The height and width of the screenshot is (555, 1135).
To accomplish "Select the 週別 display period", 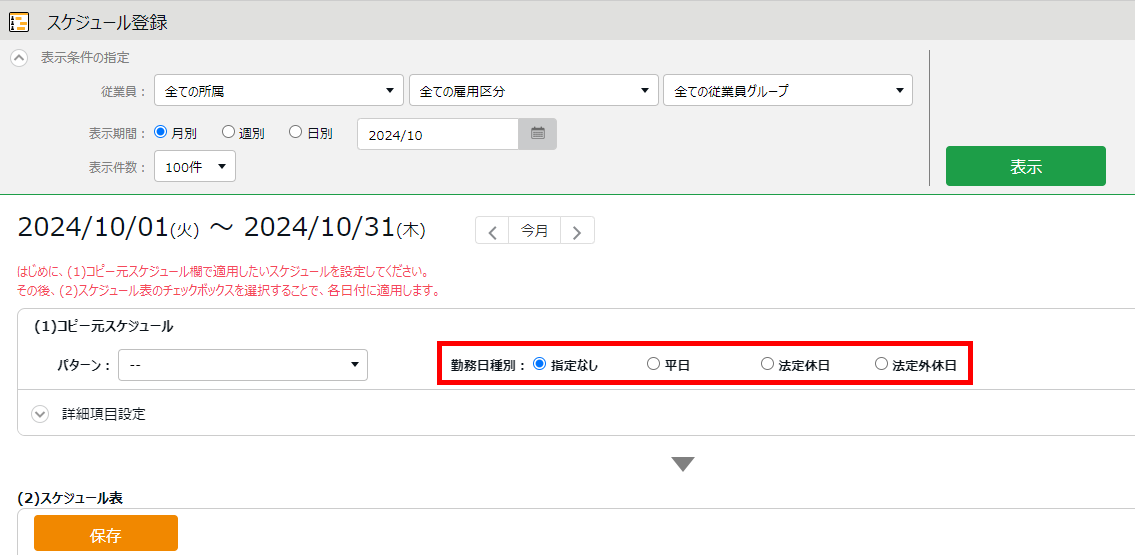I will point(228,132).
